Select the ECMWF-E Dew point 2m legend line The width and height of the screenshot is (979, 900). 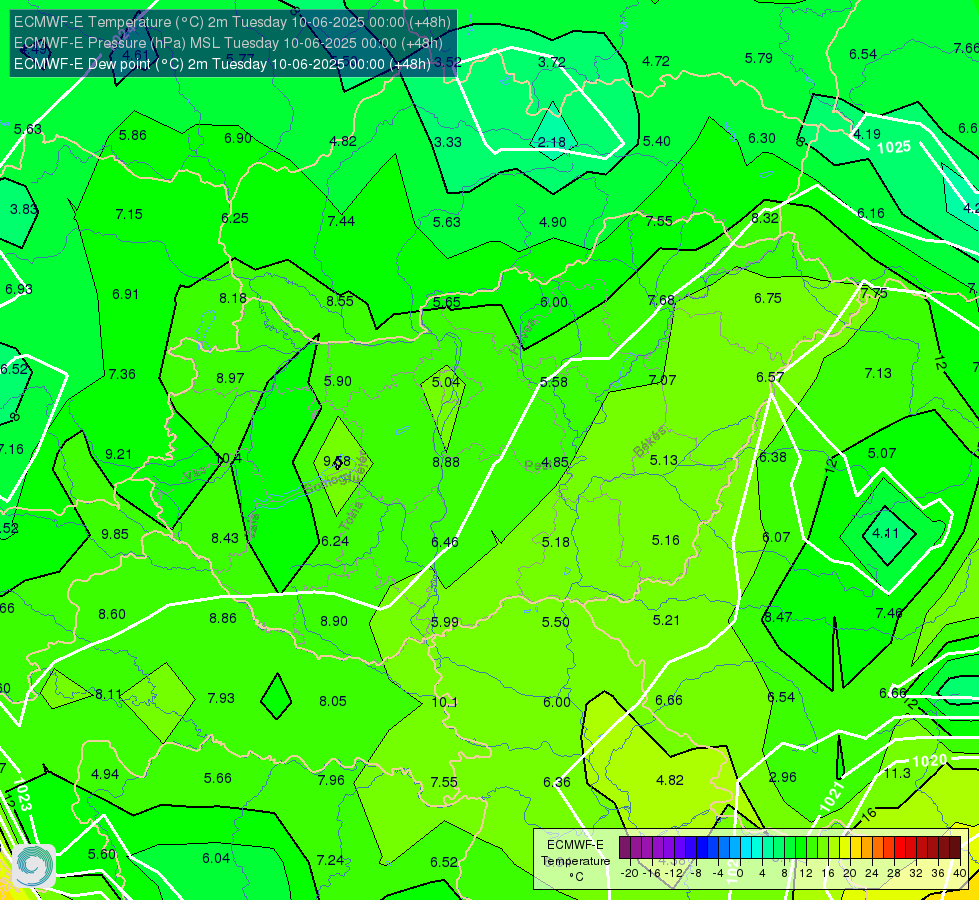click(x=222, y=64)
